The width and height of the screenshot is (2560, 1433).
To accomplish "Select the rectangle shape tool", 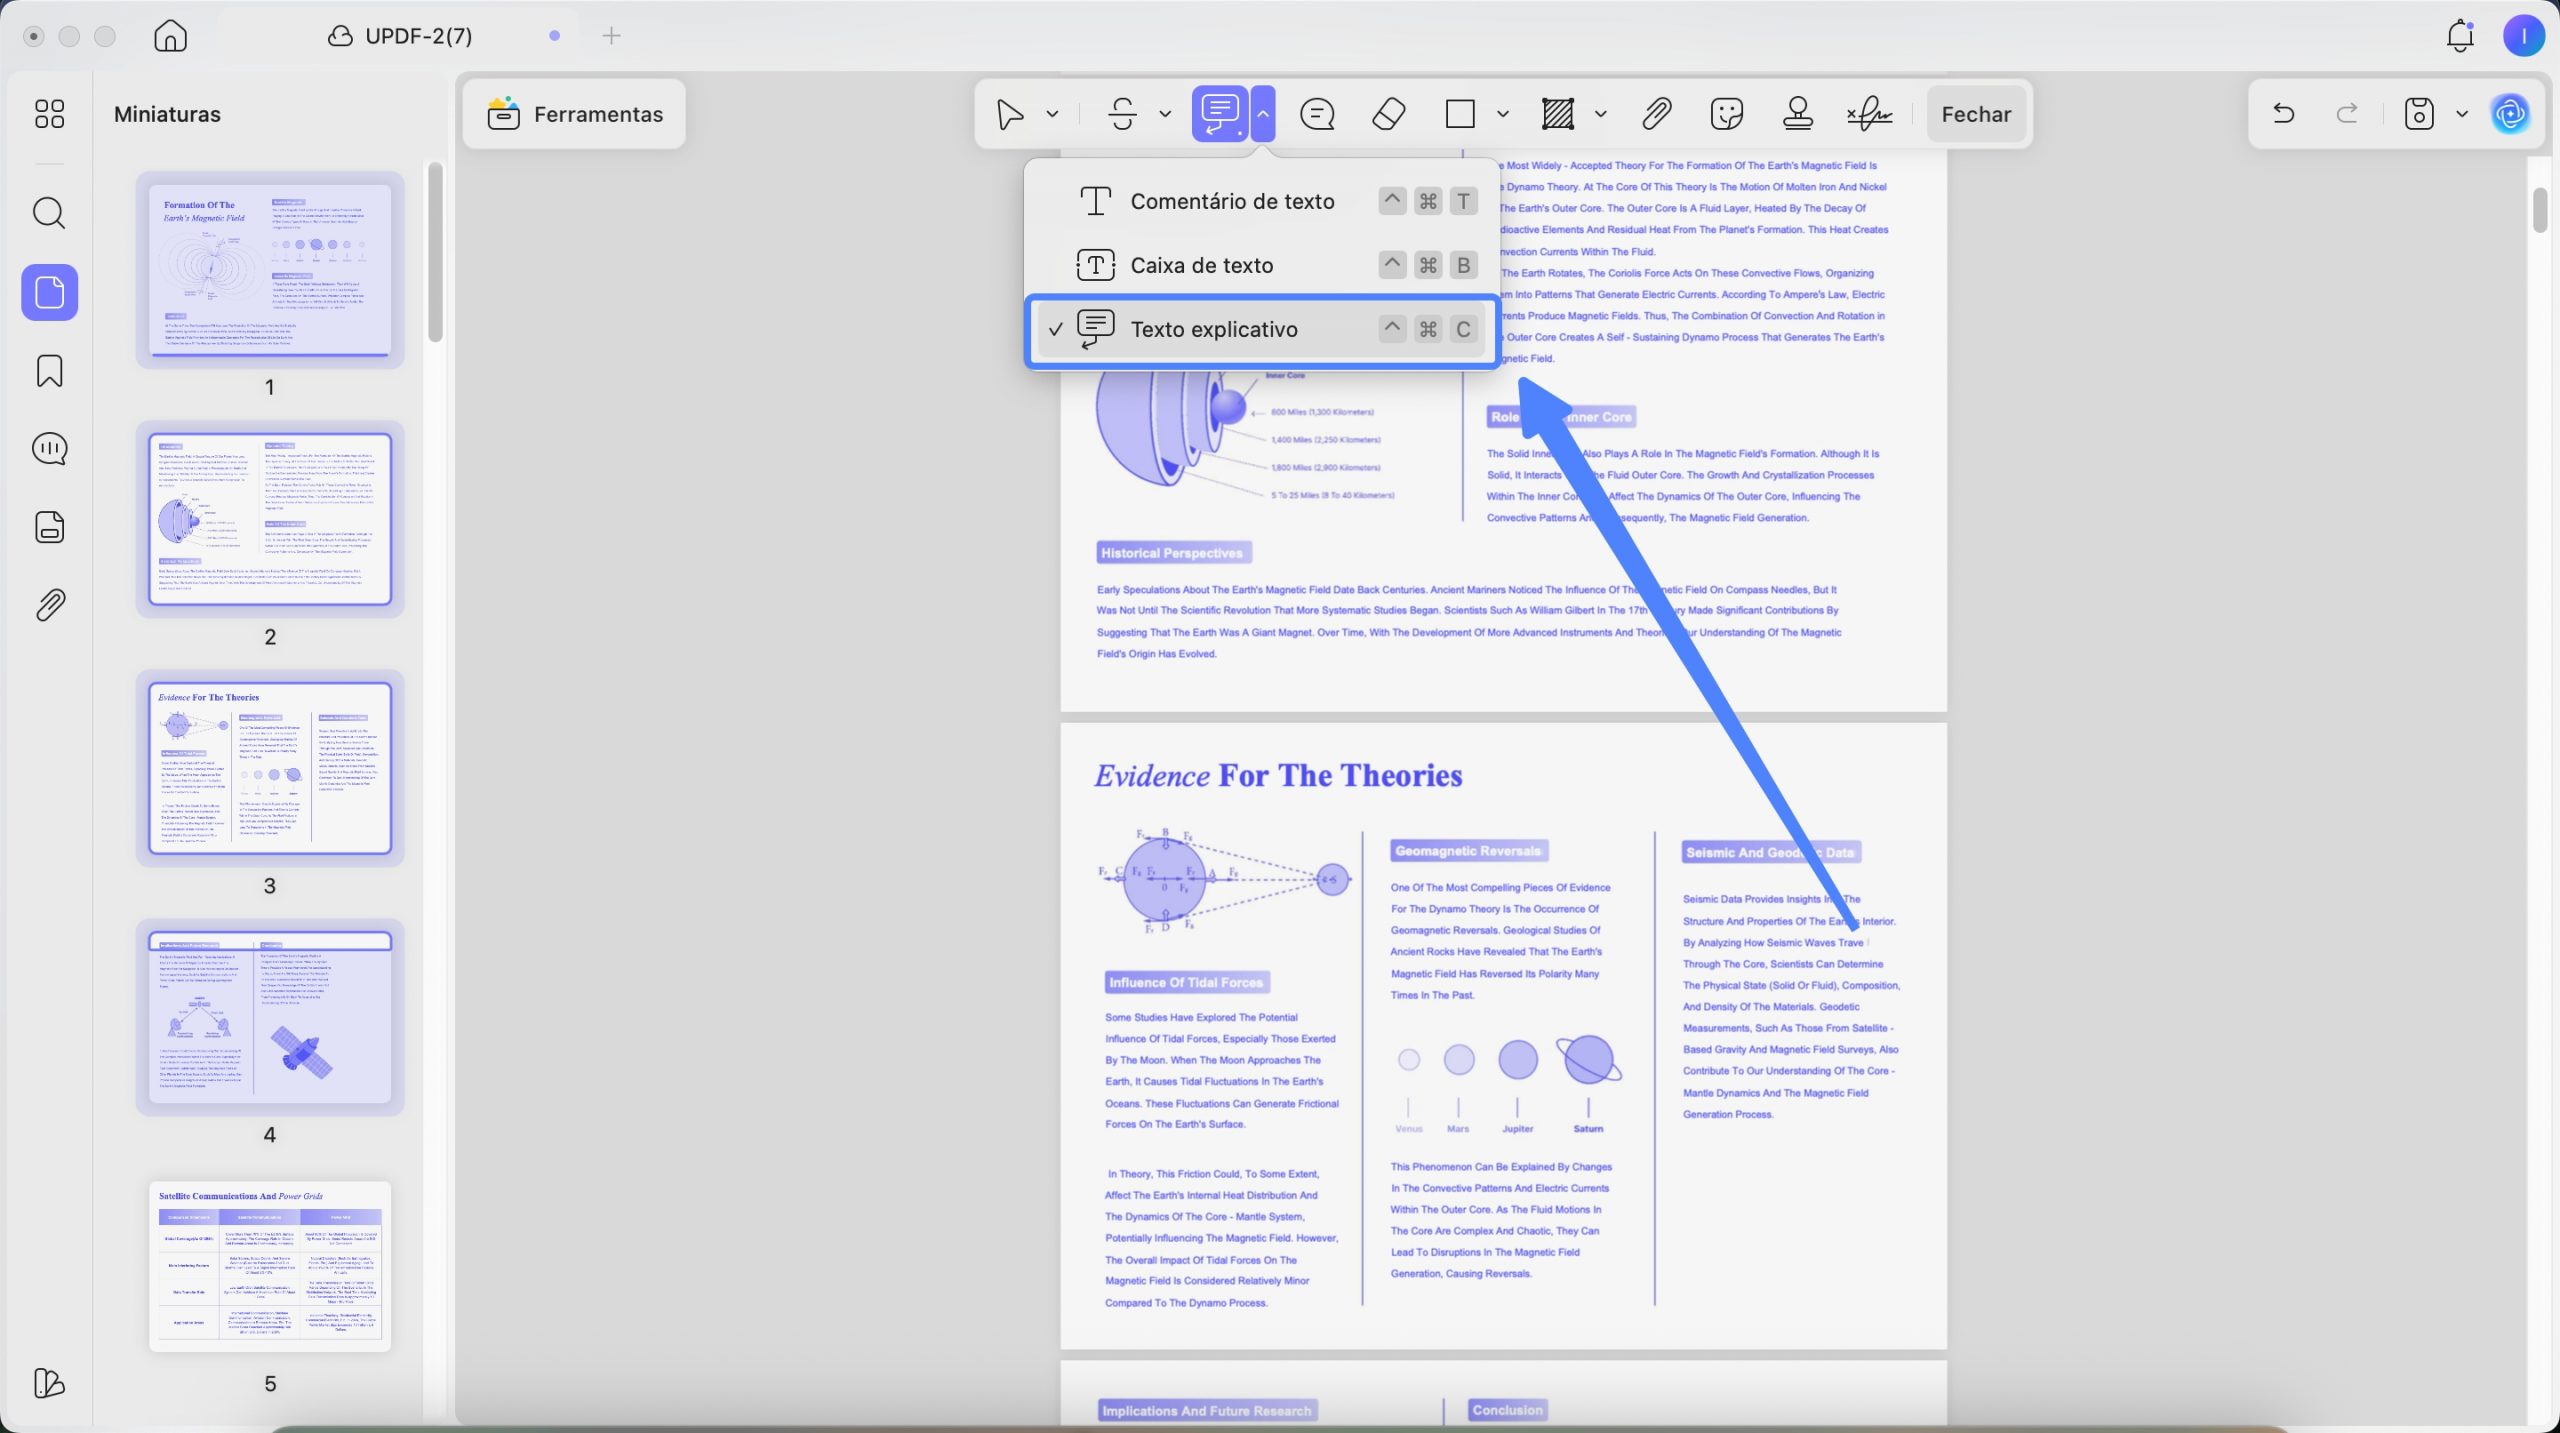I will (1460, 114).
